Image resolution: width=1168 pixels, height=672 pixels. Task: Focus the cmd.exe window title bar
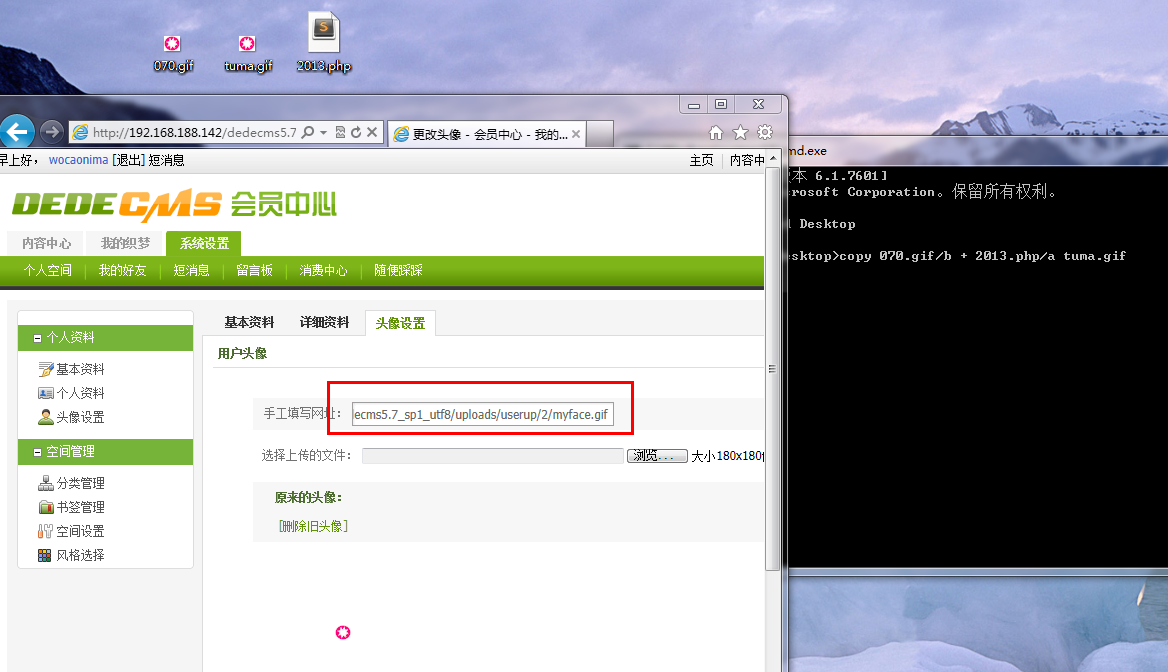point(978,150)
